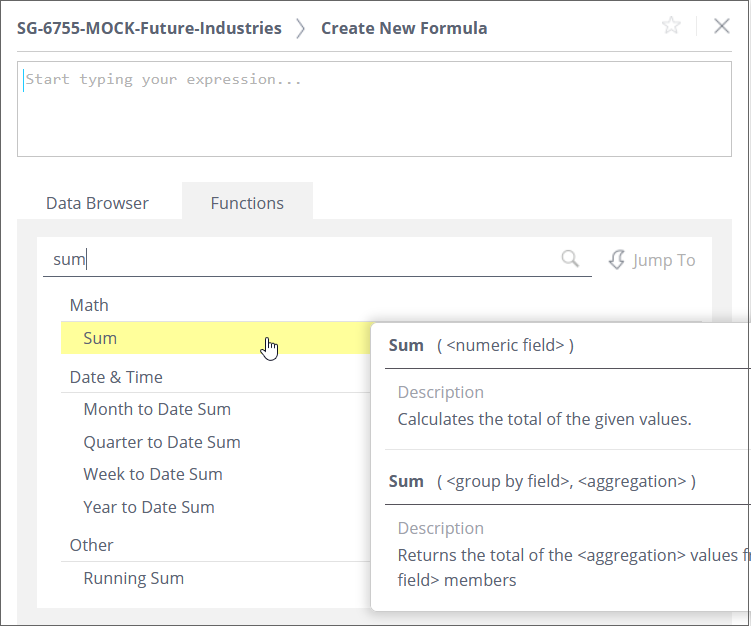Select the Running Sum function
This screenshot has width=751, height=626.
click(134, 578)
